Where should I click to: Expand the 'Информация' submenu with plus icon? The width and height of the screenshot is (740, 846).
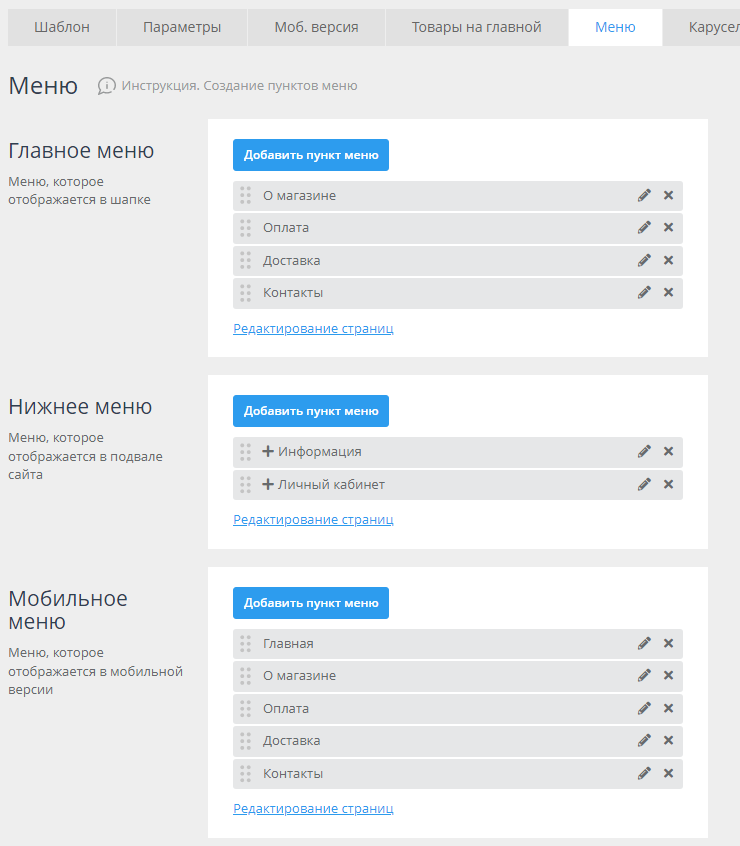coord(268,452)
